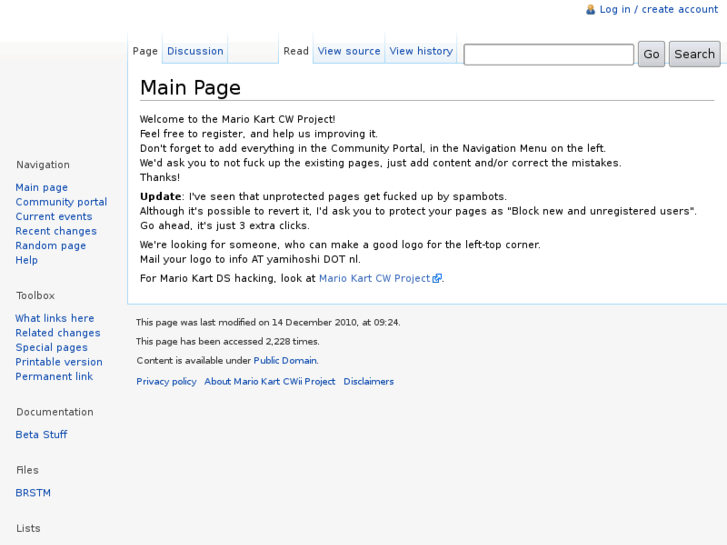Focus the wiki search input field
This screenshot has width=727, height=545.
coord(548,54)
